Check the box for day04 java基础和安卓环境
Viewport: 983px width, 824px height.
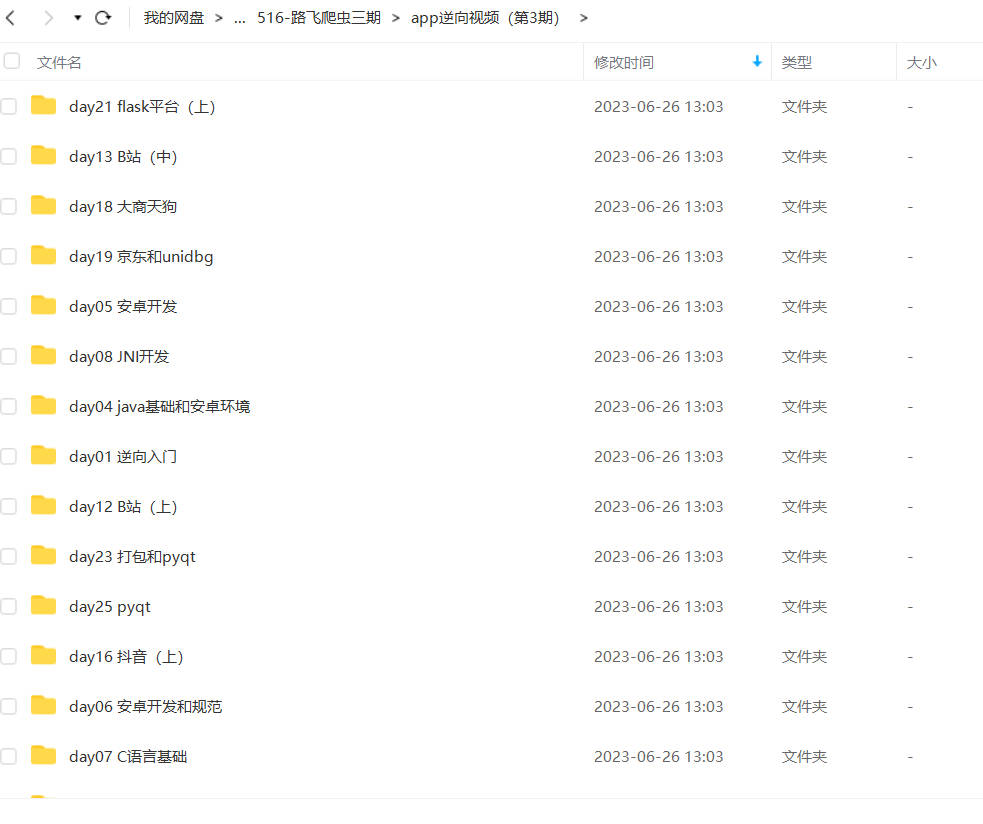click(9, 406)
